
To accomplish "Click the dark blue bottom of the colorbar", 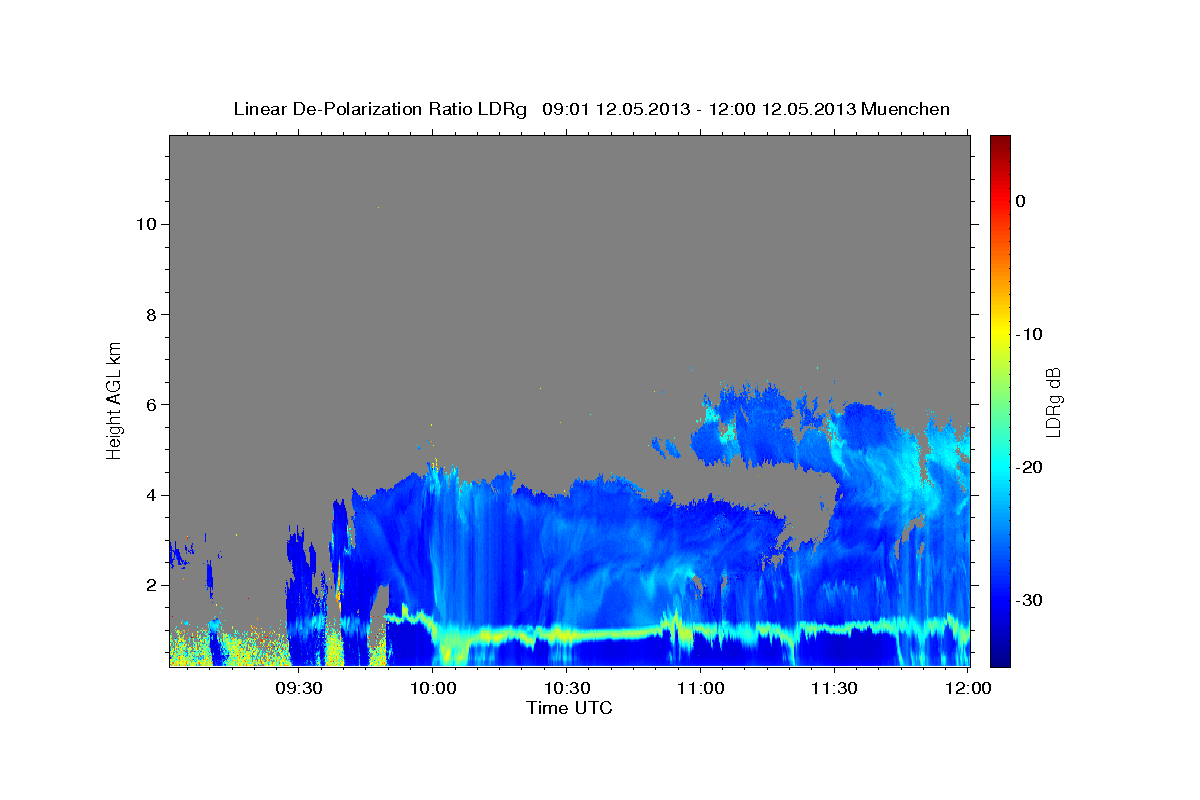I will click(1000, 658).
